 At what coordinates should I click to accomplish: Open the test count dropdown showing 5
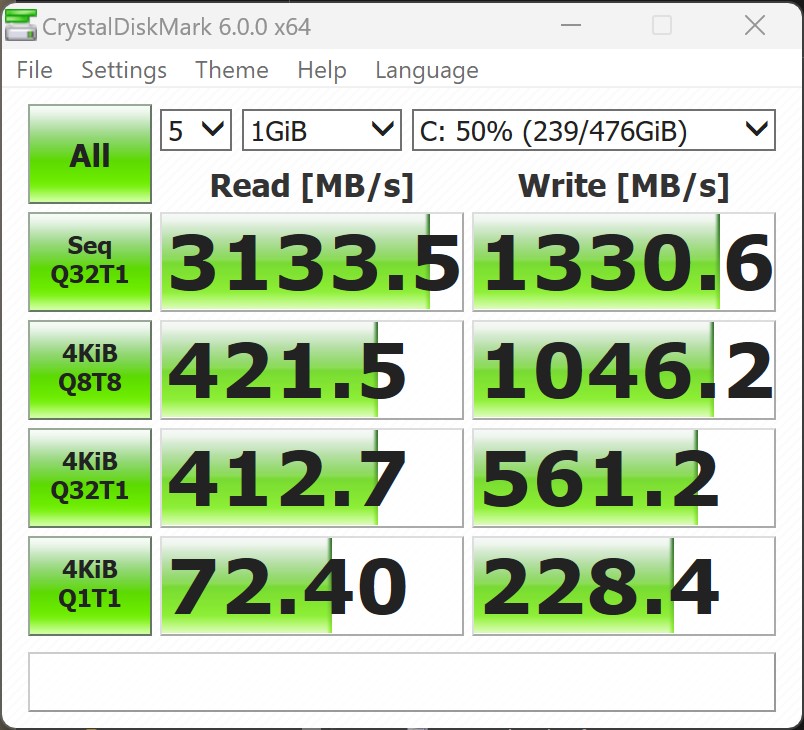[196, 130]
